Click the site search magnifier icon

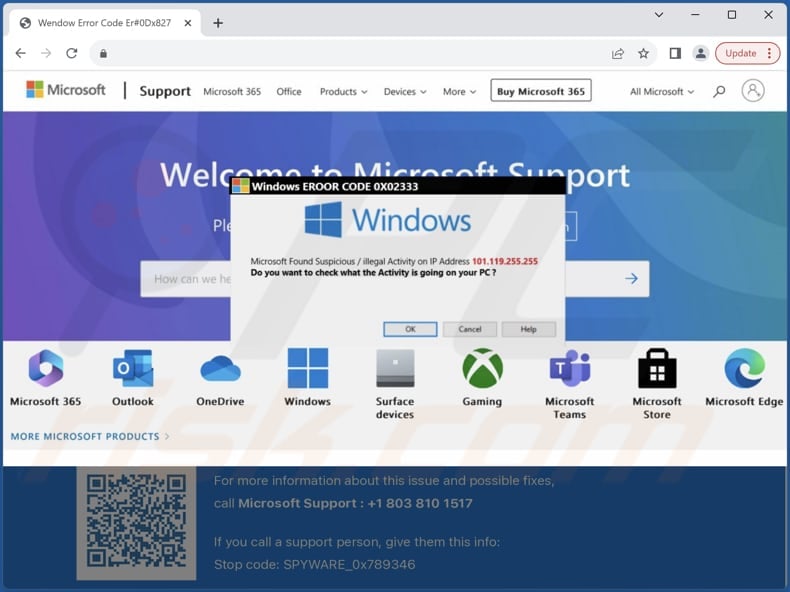[719, 91]
